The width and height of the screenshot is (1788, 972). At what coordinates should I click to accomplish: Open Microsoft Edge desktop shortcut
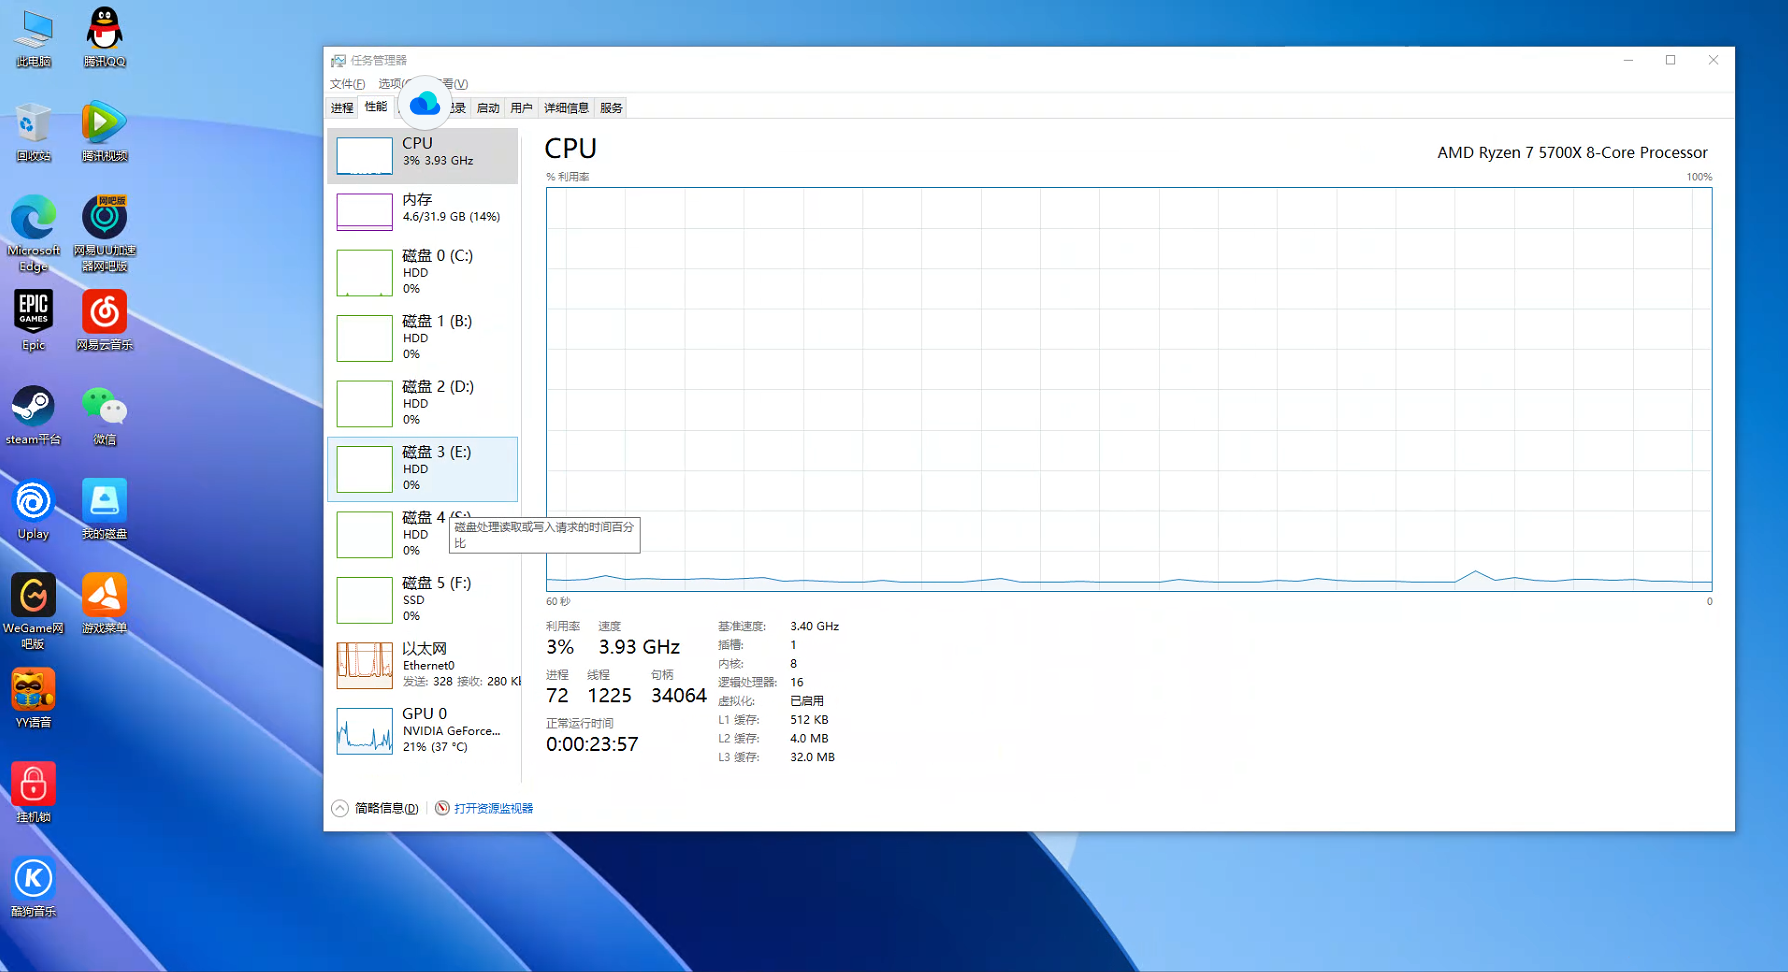tap(33, 233)
